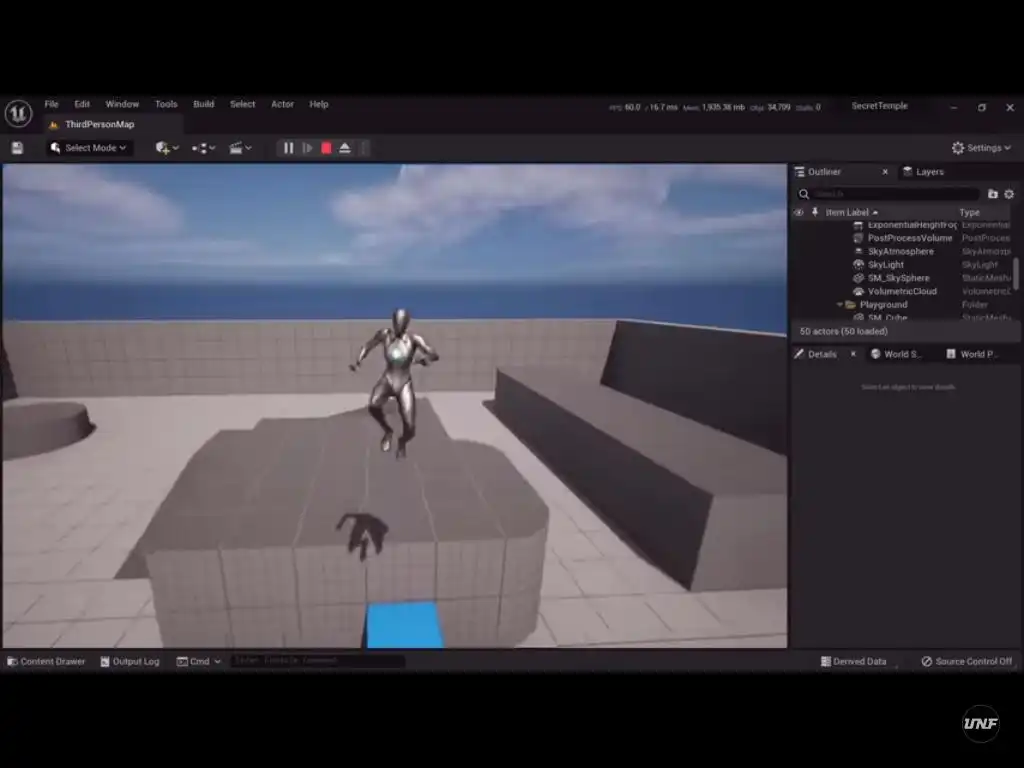Select VolumetricCloud in the Outliner
This screenshot has height=768, width=1024.
(x=902, y=291)
